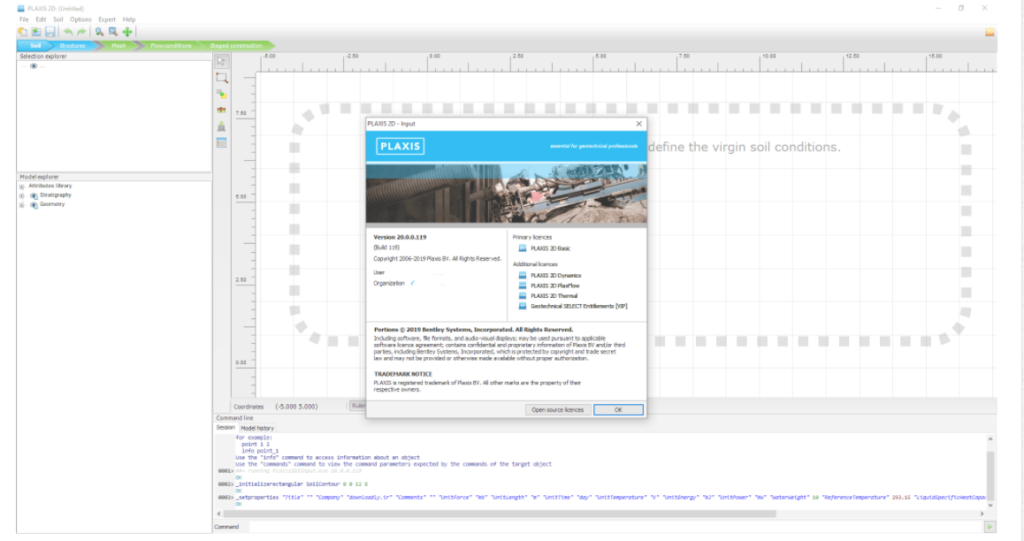
Task: Open the Expert menu
Action: pyautogui.click(x=107, y=20)
